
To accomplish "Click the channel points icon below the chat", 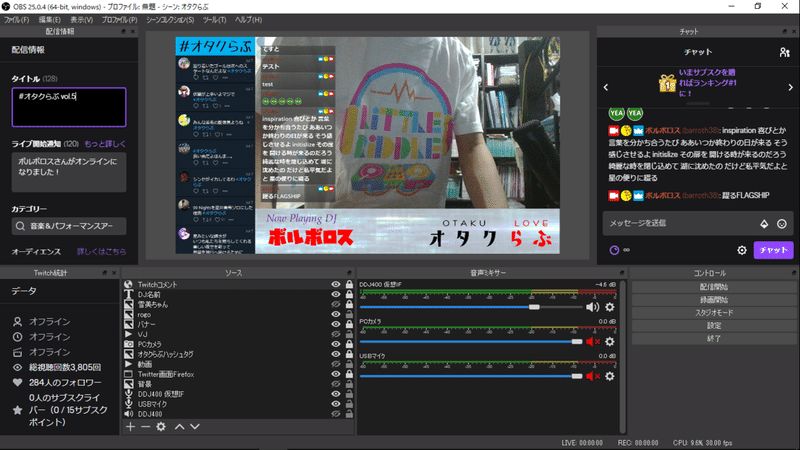I will 614,250.
